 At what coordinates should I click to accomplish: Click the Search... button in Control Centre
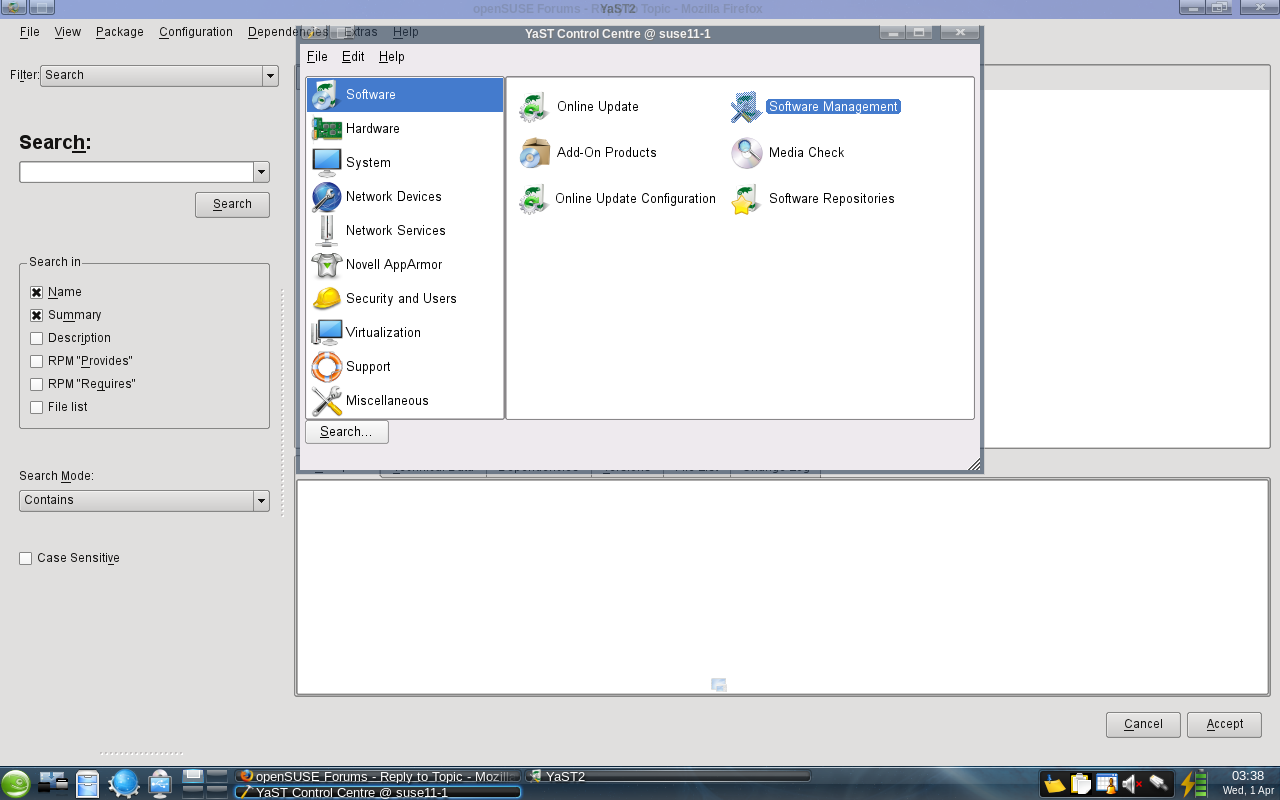click(347, 432)
